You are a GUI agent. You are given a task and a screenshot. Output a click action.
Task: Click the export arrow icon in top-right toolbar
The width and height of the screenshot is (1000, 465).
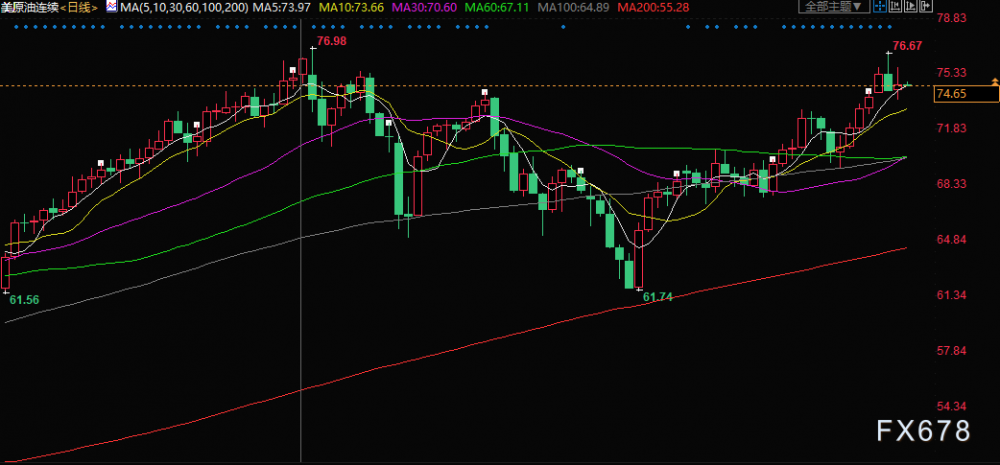(x=926, y=6)
